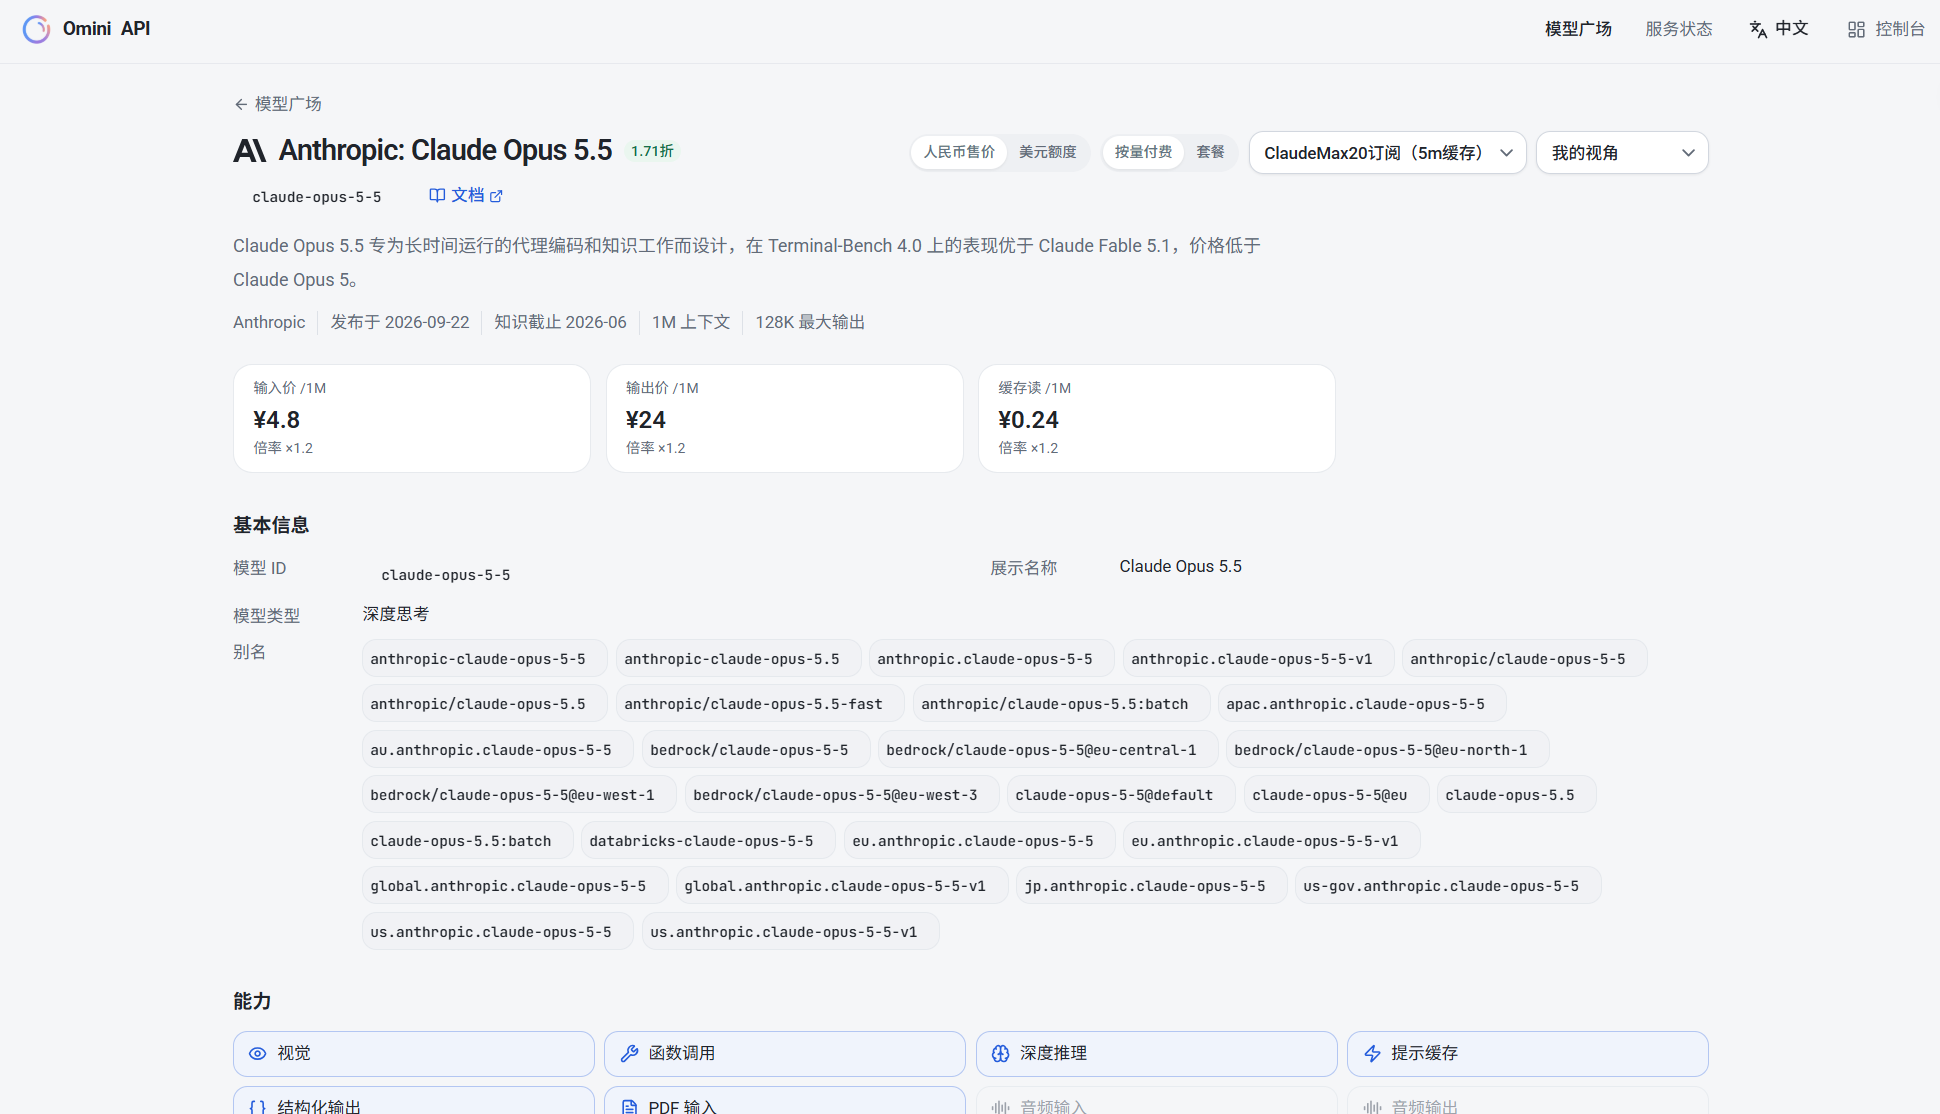The height and width of the screenshot is (1114, 1940).
Task: Click the language translate icon
Action: [x=1758, y=29]
